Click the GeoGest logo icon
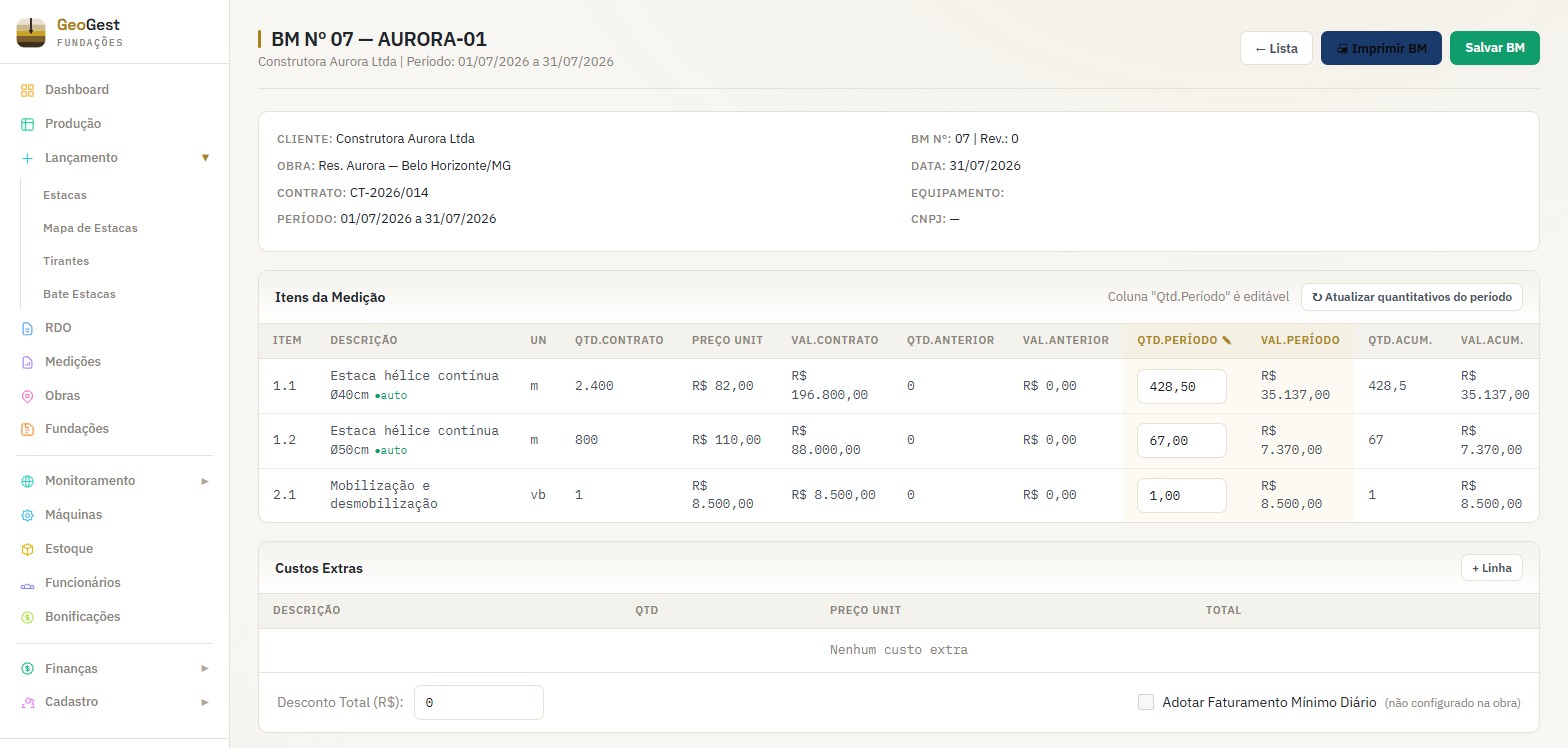1568x748 pixels. click(31, 32)
